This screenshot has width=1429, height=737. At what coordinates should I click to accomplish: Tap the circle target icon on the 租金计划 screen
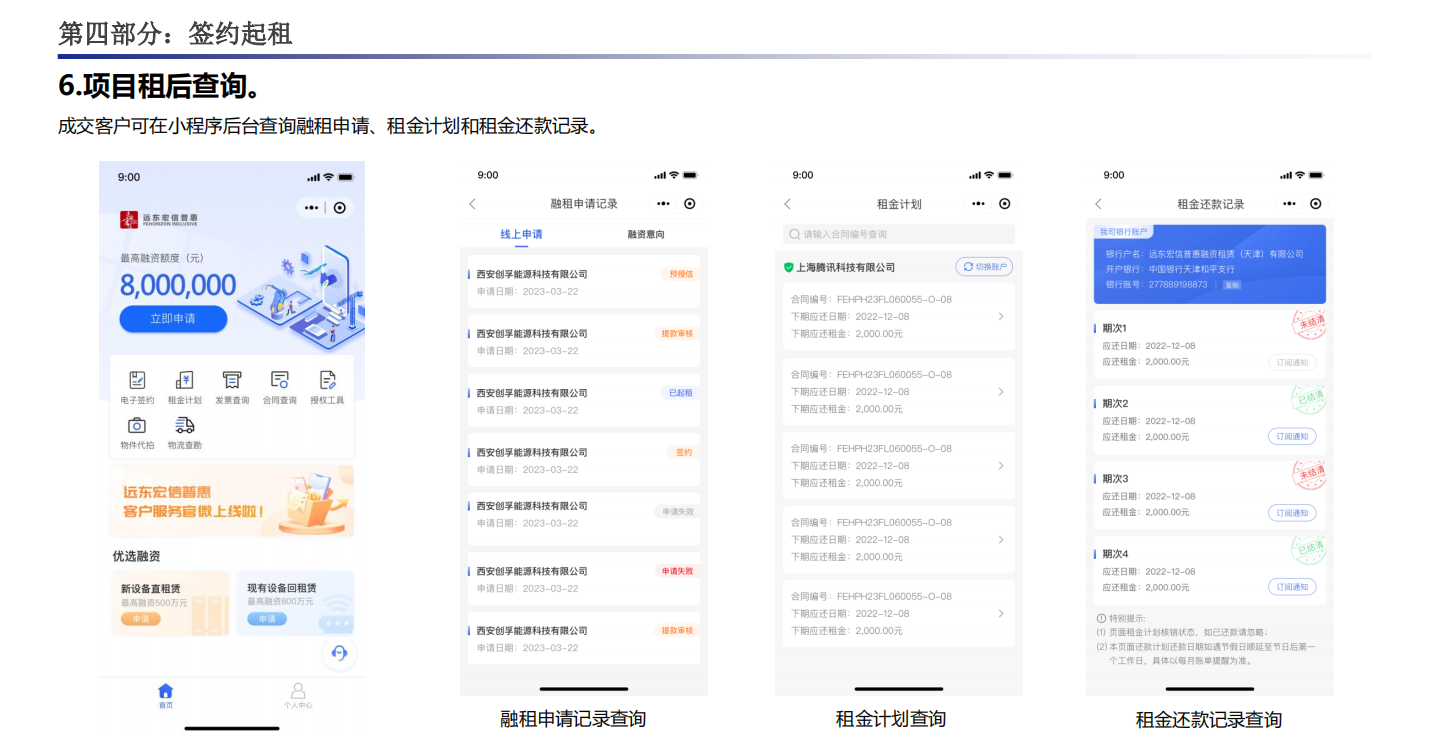tap(1005, 204)
